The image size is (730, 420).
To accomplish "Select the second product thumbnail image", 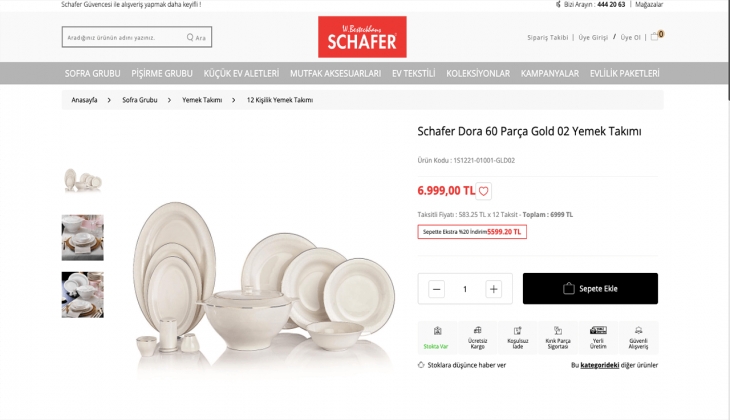I will coord(82,237).
